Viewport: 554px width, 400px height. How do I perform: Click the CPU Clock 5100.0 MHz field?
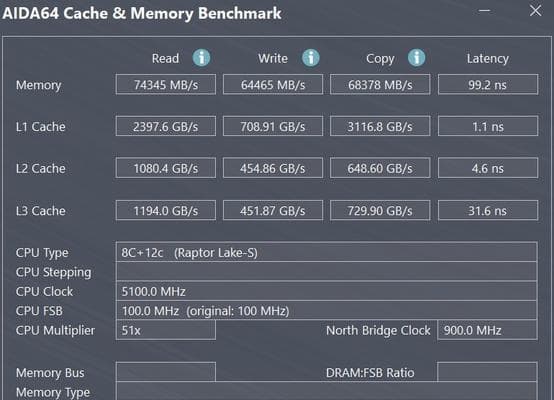pyautogui.click(x=326, y=291)
